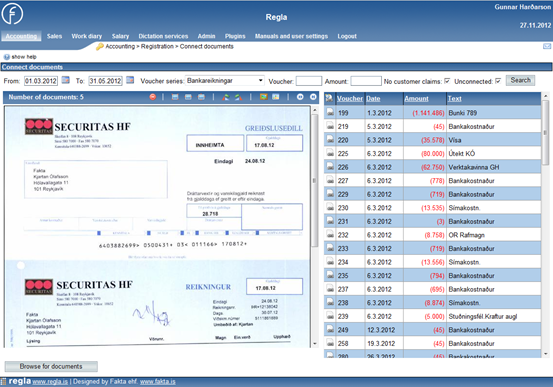Toggle the Unconnected checkbox

coord(498,81)
